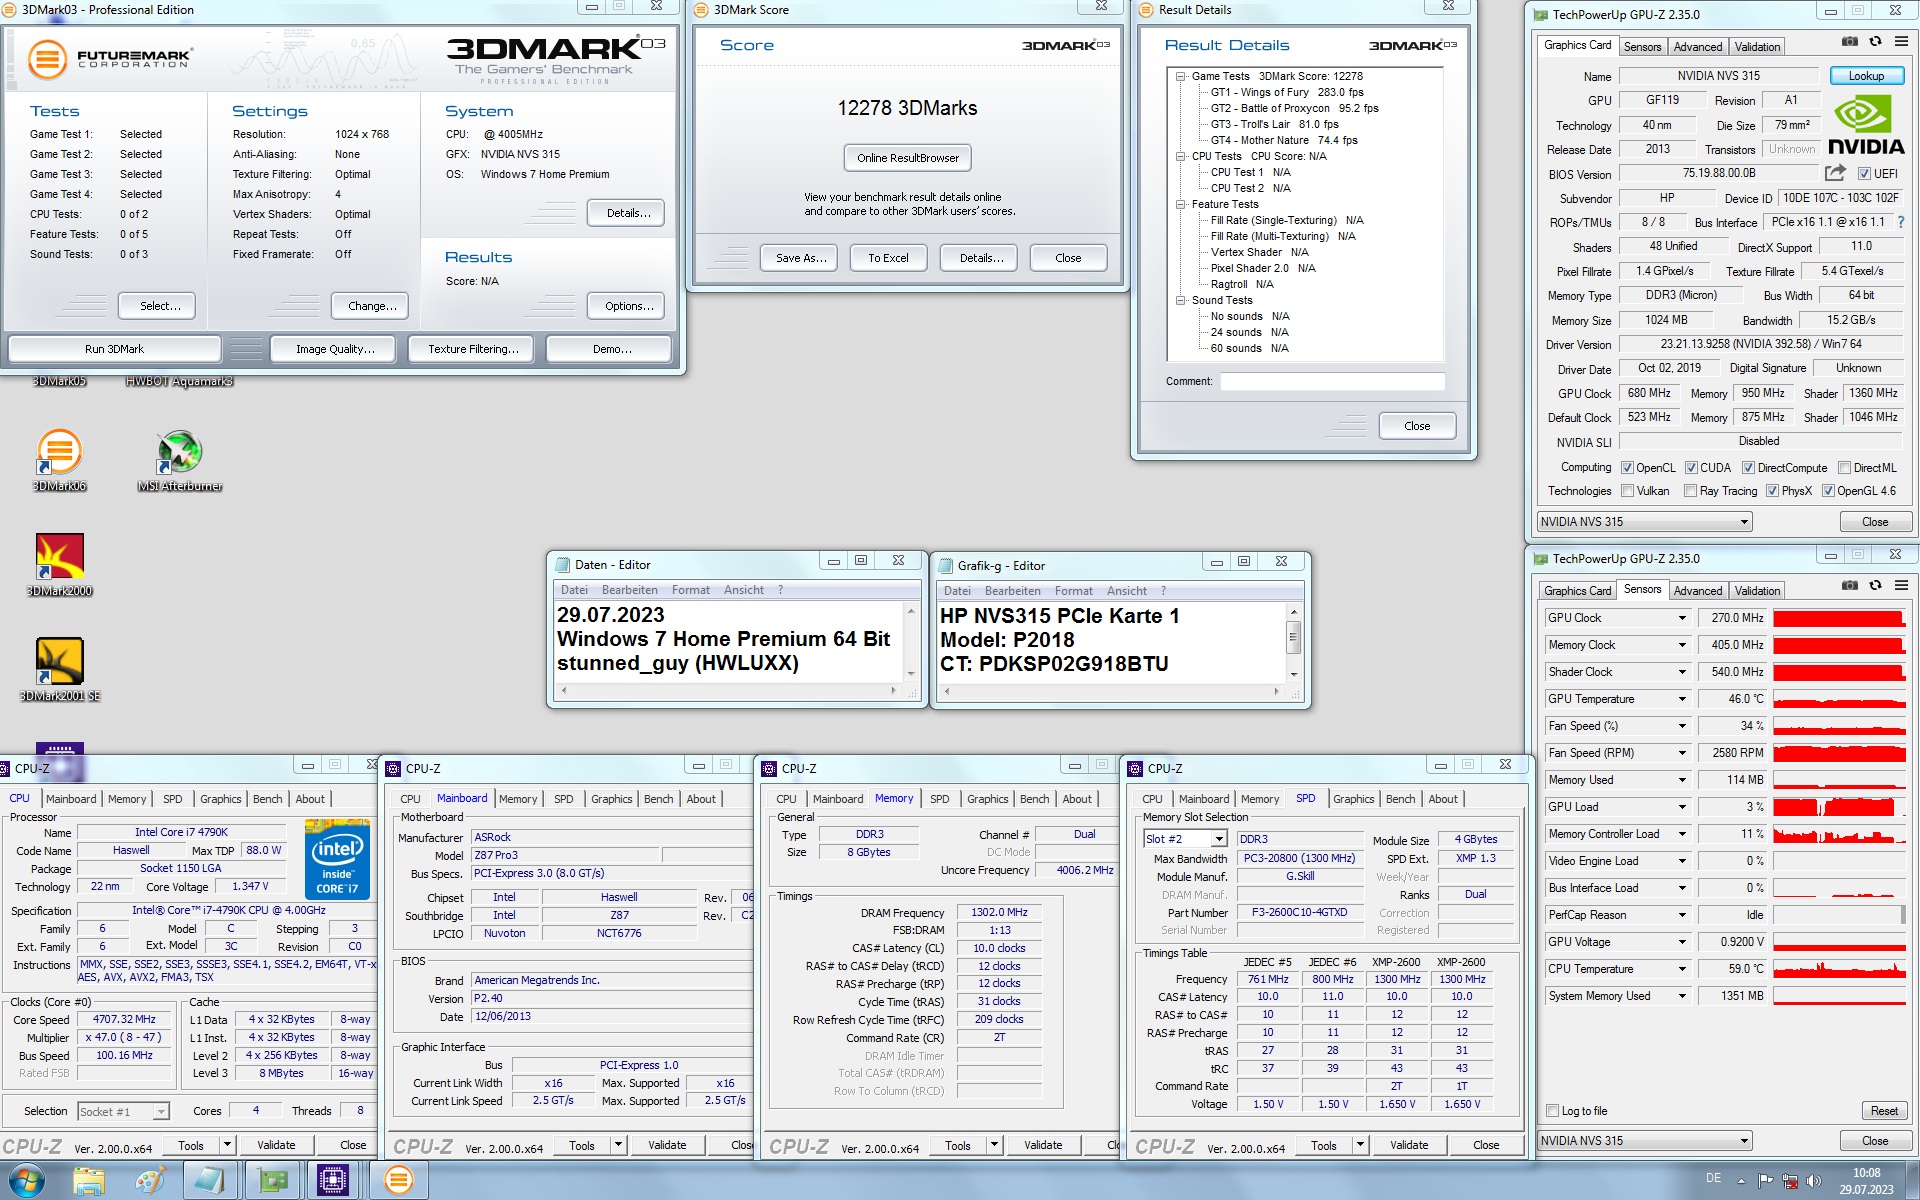
Task: Click the GPU-Z refresh icon in Graphics Card window
Action: point(1875,42)
